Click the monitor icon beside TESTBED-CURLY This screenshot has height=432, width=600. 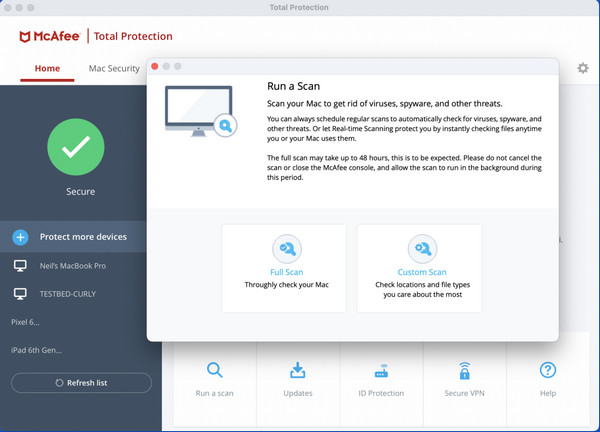tap(20, 294)
